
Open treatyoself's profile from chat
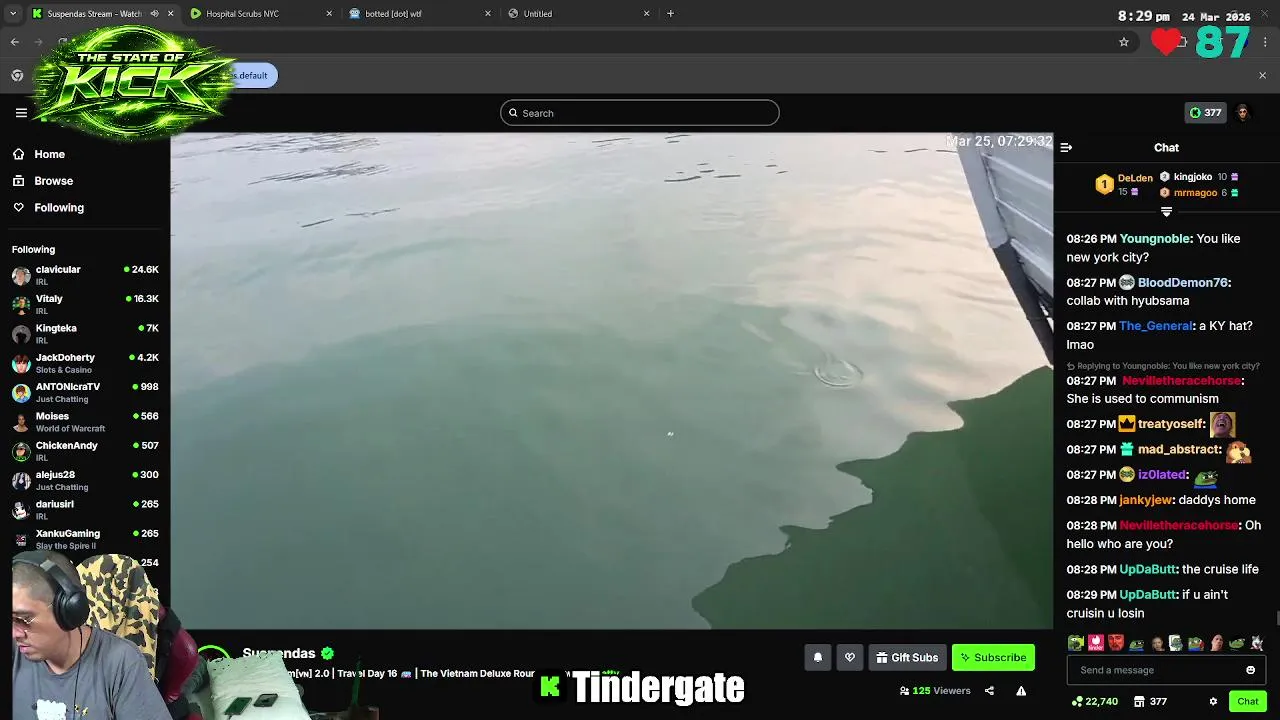coord(1170,424)
